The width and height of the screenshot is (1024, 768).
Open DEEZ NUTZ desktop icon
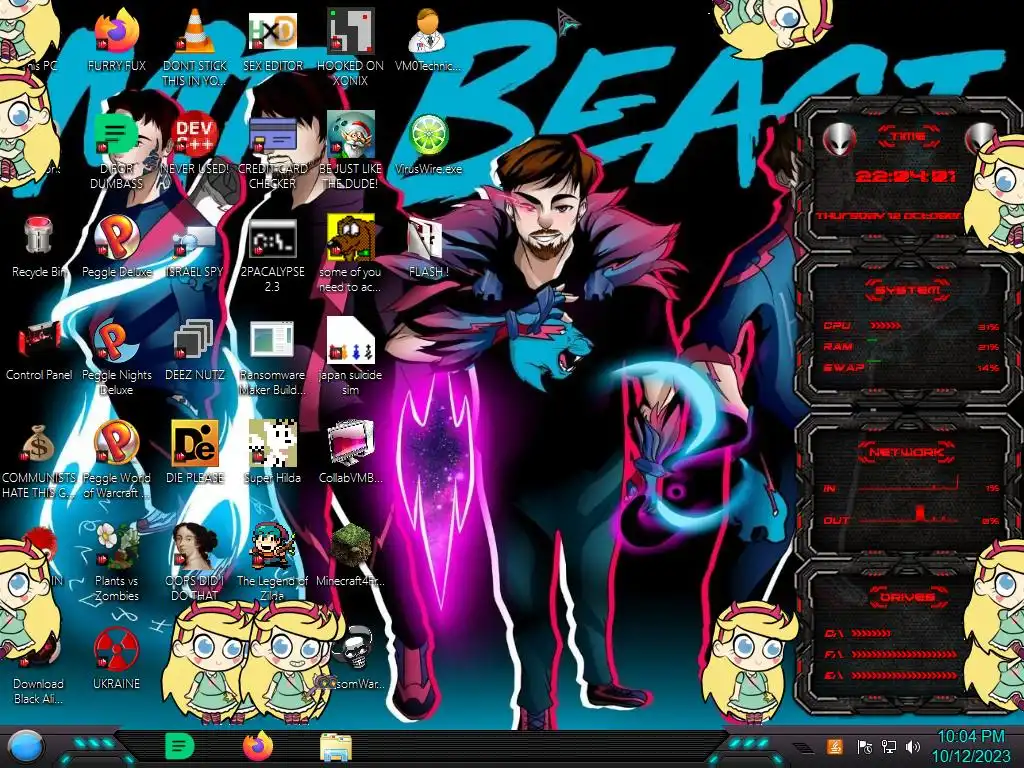pyautogui.click(x=195, y=341)
